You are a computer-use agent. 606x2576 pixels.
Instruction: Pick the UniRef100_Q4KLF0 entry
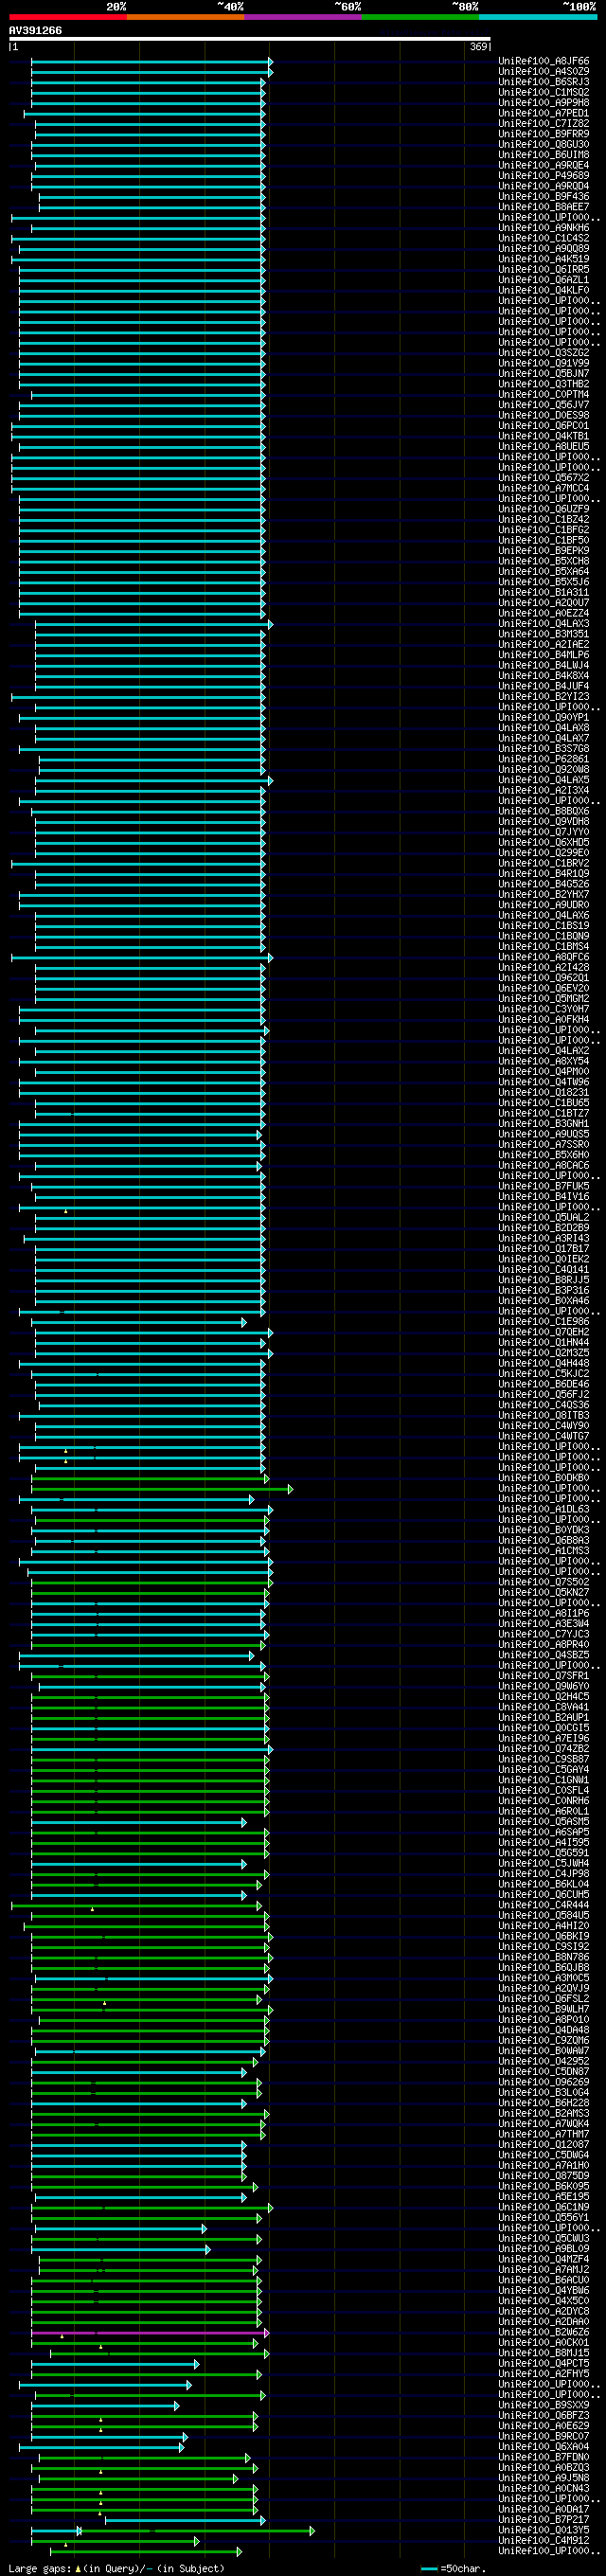[544, 290]
